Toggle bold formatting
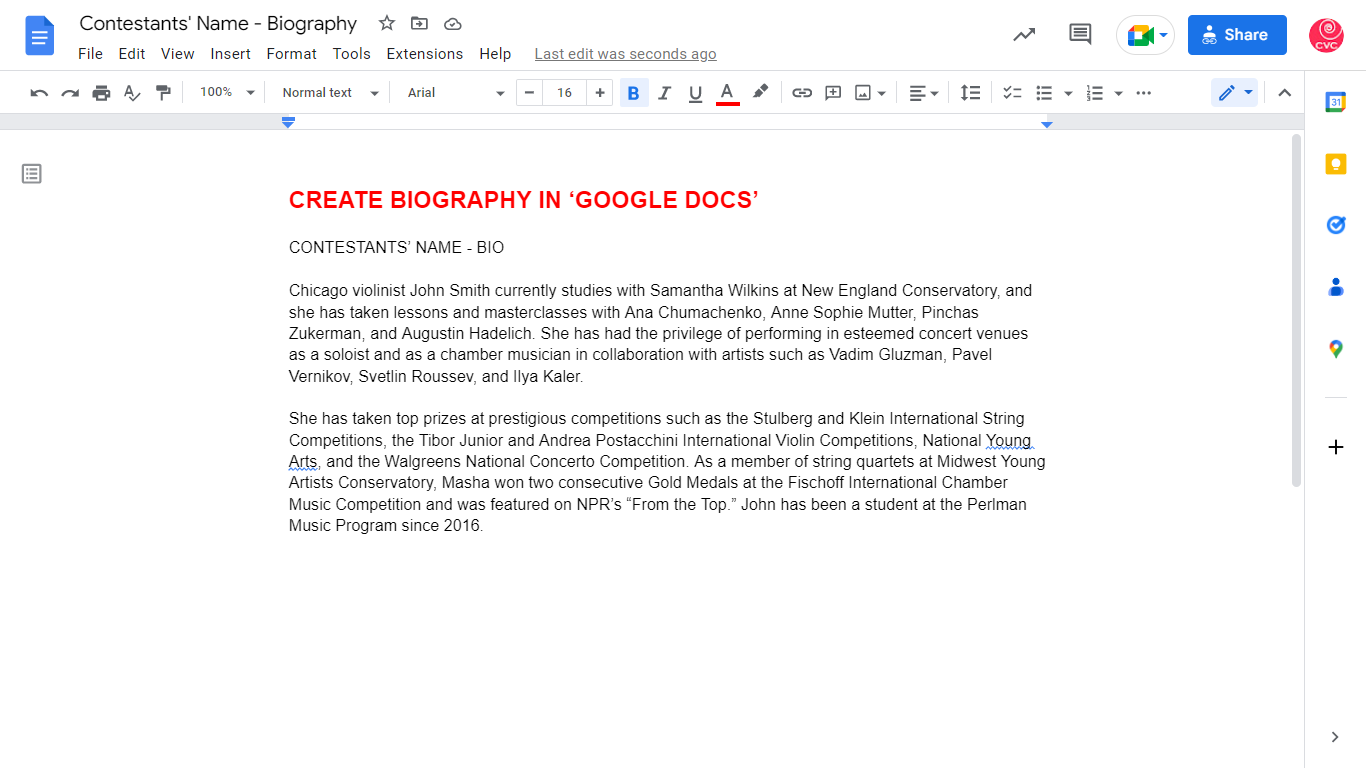The width and height of the screenshot is (1366, 768). tap(633, 93)
